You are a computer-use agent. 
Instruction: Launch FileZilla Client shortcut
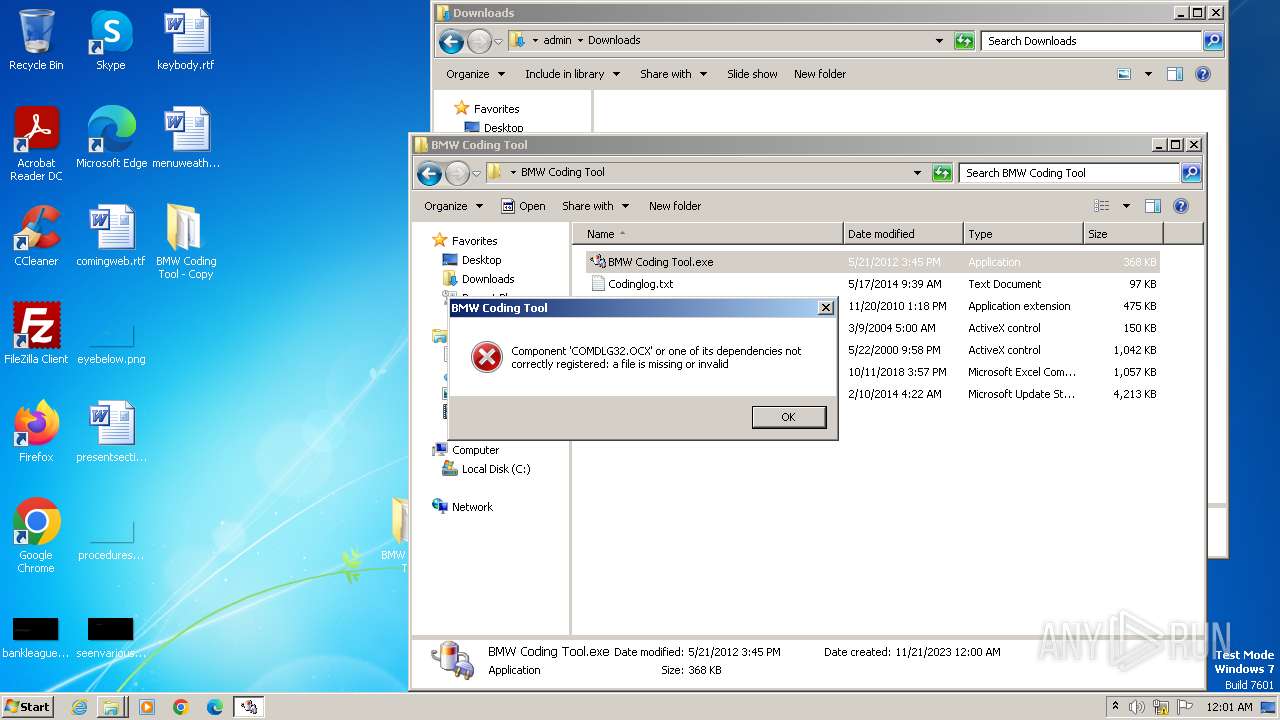pyautogui.click(x=36, y=334)
